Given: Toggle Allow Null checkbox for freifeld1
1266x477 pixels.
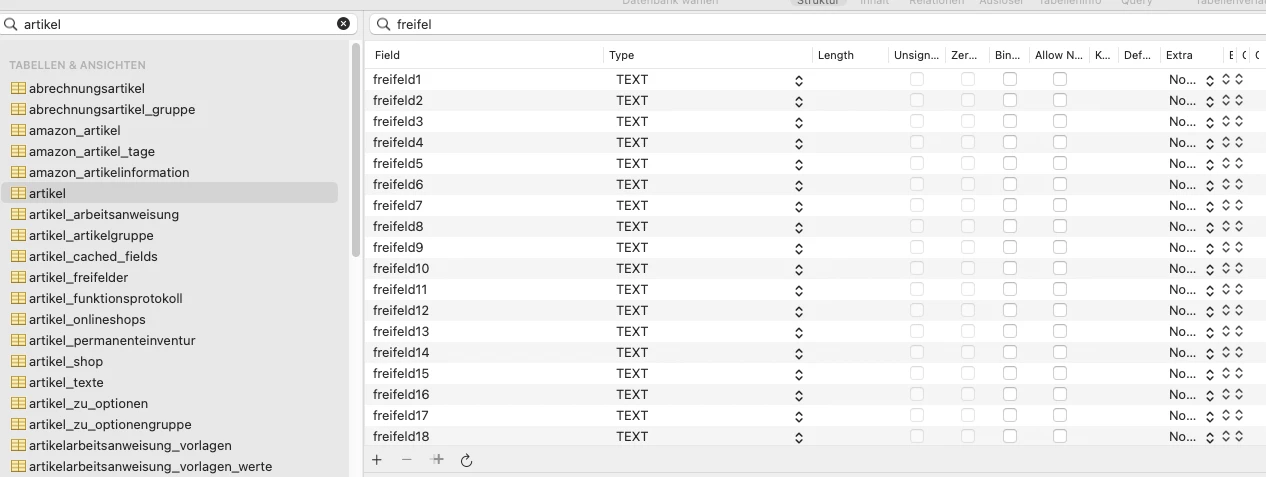Looking at the screenshot, I should tap(1060, 79).
